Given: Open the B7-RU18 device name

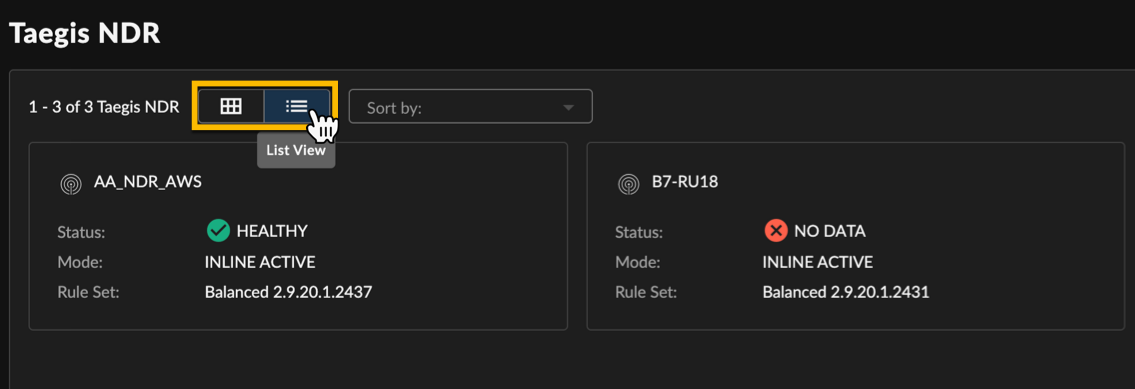Looking at the screenshot, I should 685,183.
